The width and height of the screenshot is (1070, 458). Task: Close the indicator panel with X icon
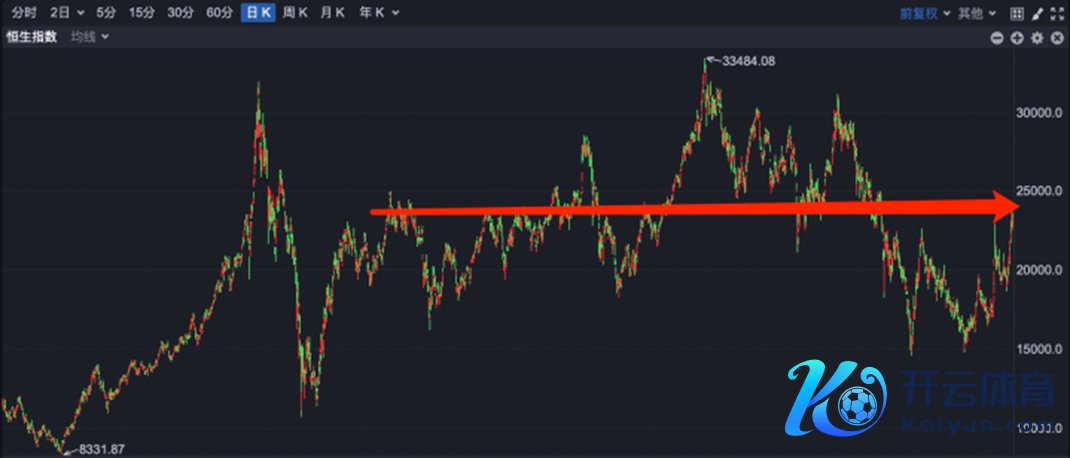point(1057,38)
